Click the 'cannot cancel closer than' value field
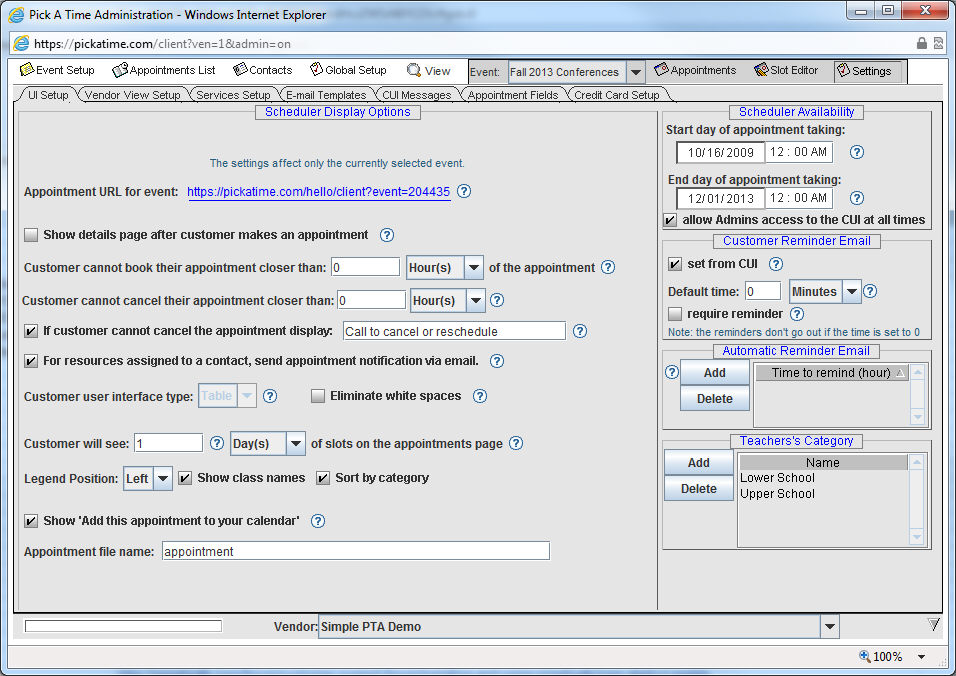 tap(371, 300)
